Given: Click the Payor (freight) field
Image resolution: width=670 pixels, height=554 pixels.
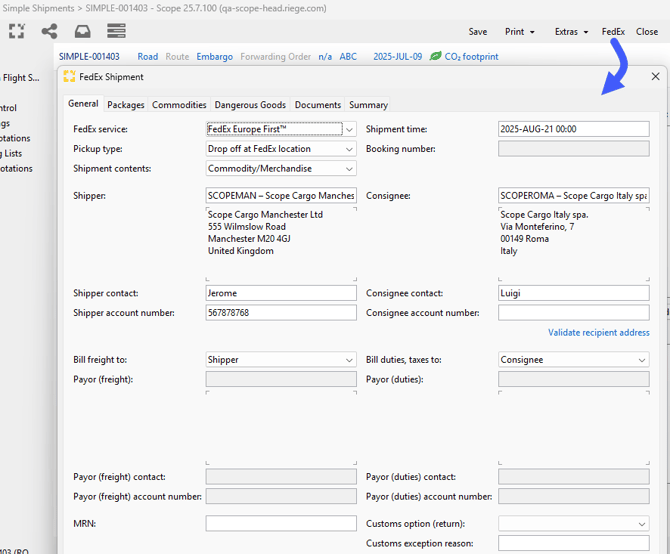Looking at the screenshot, I should click(x=281, y=379).
